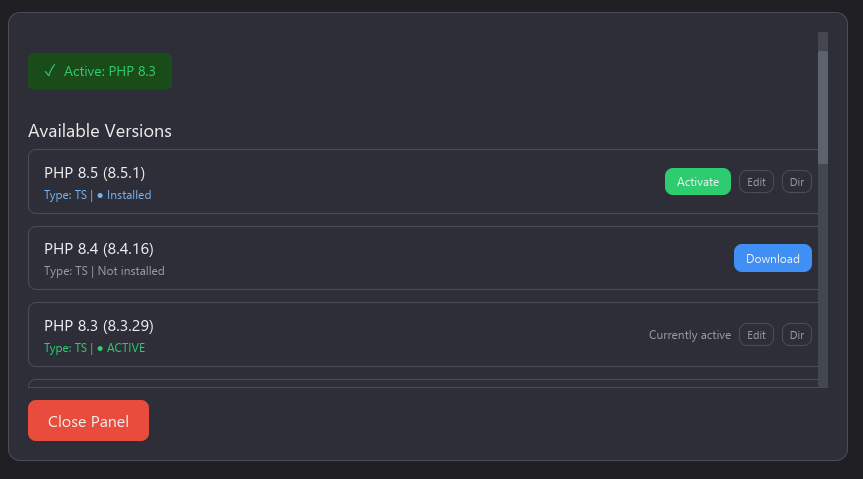
Task: Click the red Close Panel button
Action: coord(88,421)
